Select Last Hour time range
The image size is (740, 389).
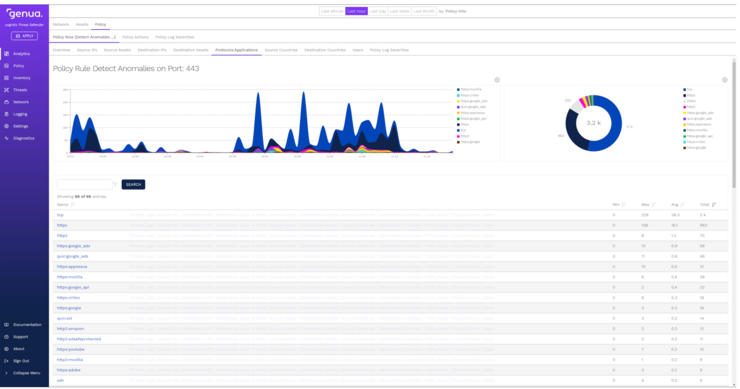(356, 11)
